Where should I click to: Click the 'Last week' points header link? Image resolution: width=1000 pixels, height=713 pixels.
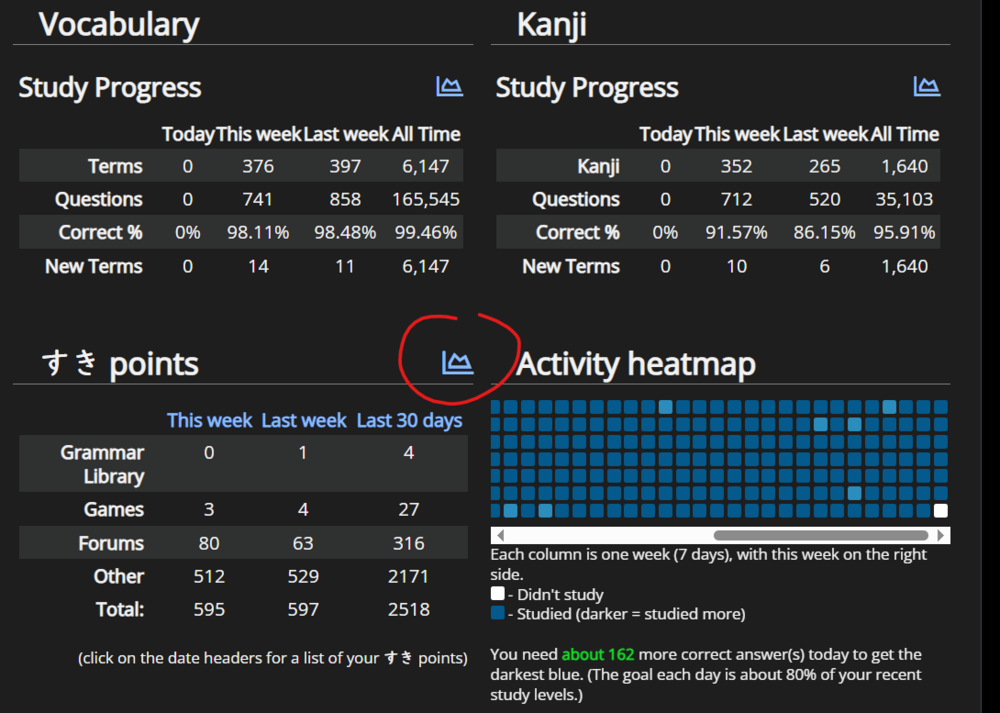[x=304, y=420]
